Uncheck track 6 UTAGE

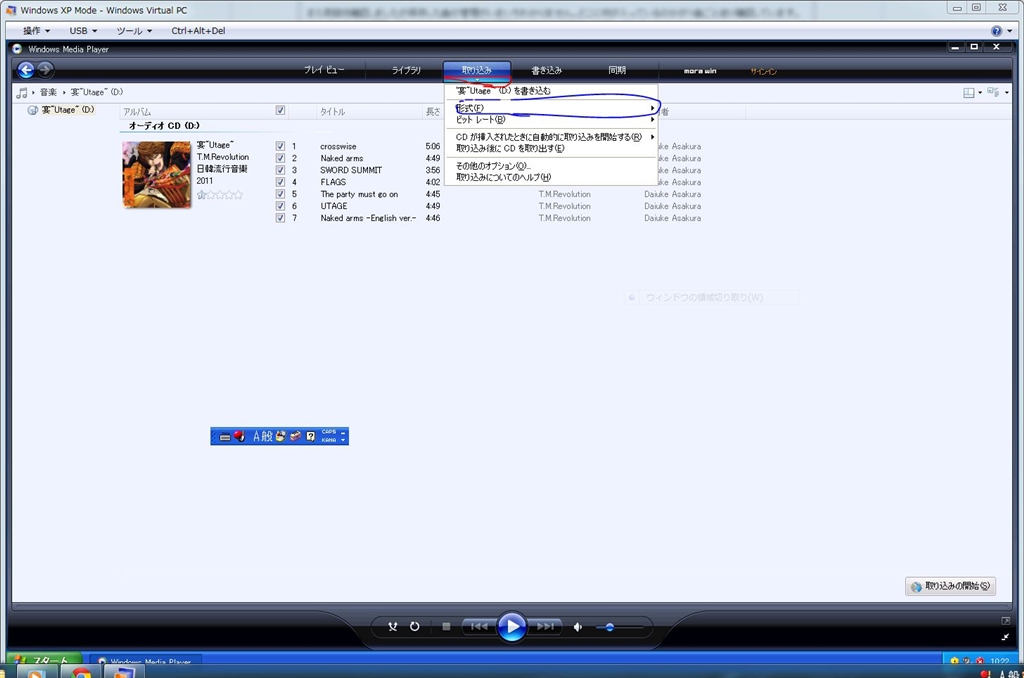coord(280,206)
